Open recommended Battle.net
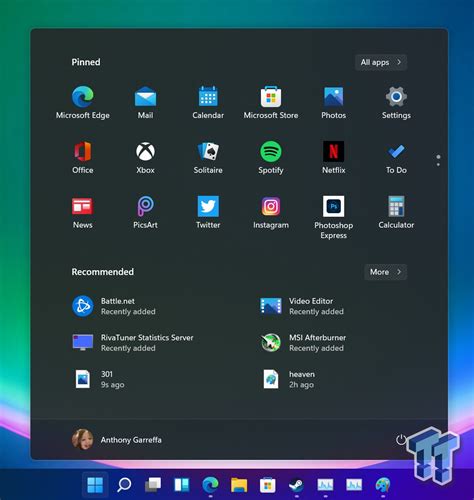Image resolution: width=474 pixels, height=500 pixels. [113, 306]
